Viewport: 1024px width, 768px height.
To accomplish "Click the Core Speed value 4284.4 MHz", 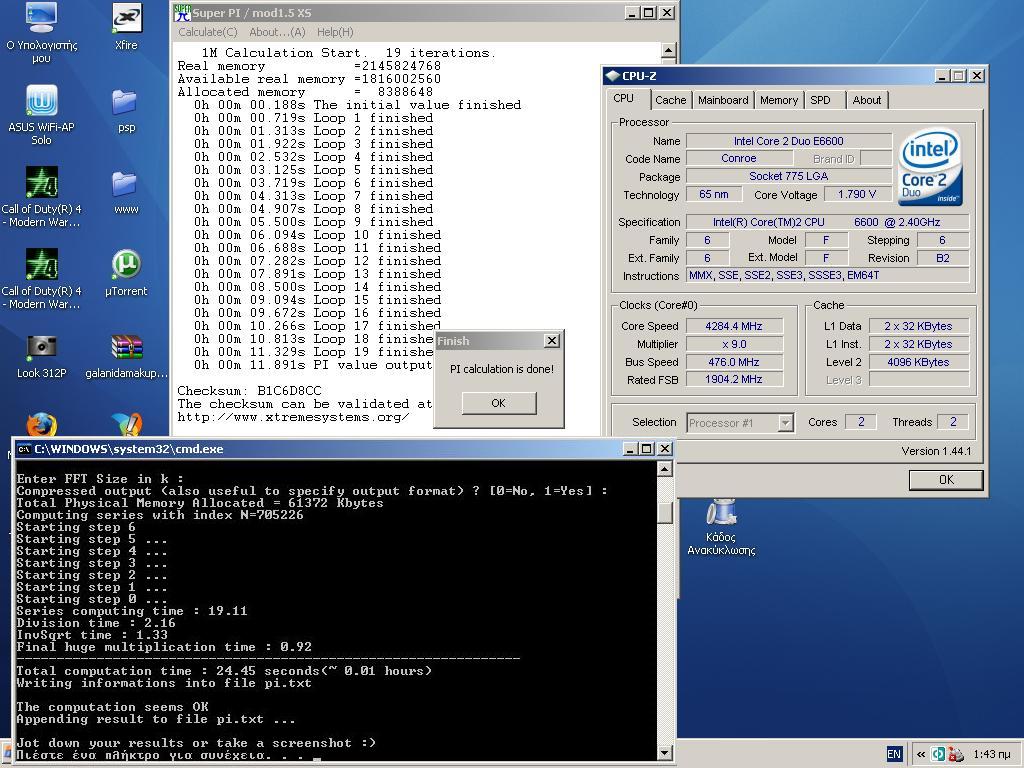I will pos(734,326).
